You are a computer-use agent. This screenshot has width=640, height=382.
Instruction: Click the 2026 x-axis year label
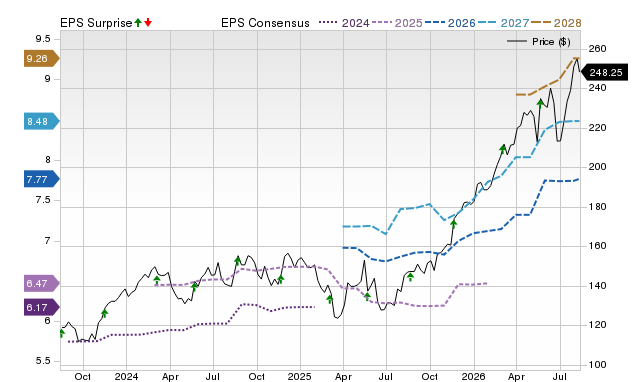point(473,376)
